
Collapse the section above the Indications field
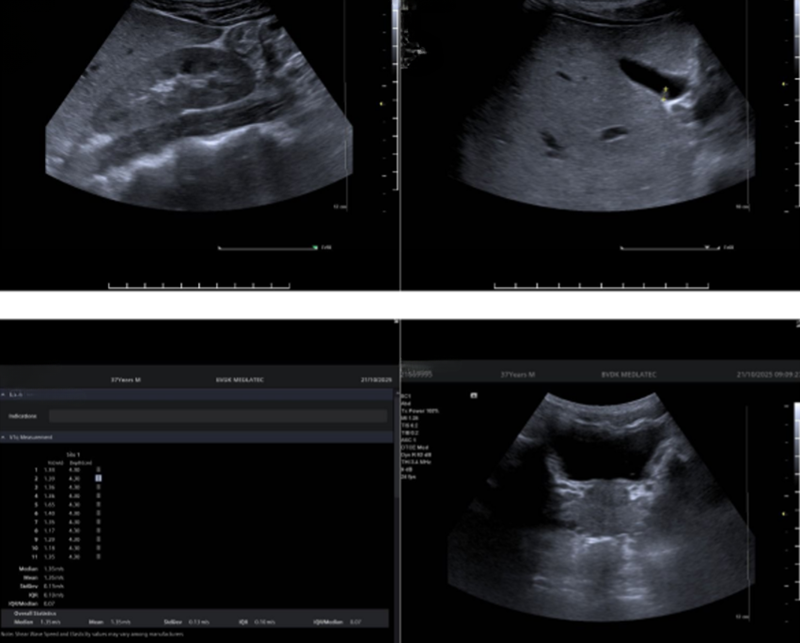click(5, 395)
